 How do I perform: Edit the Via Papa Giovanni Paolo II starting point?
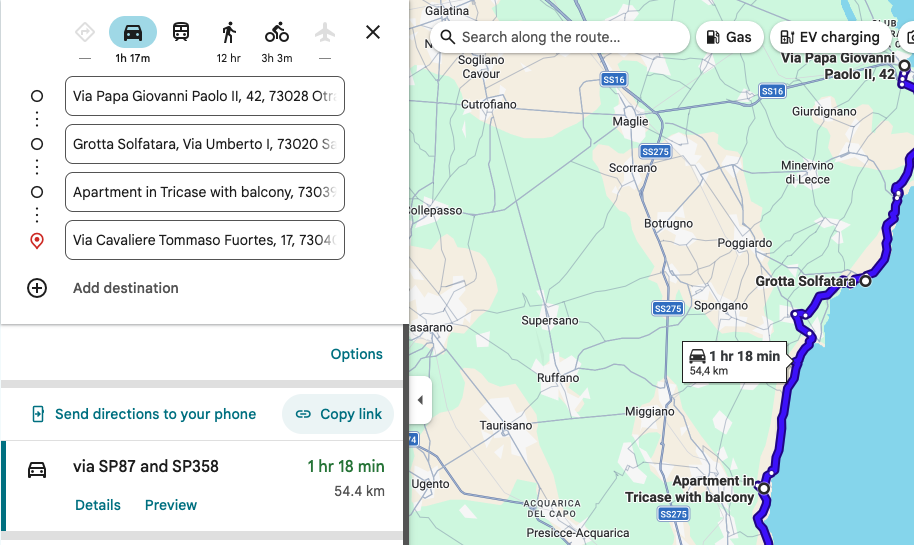click(205, 96)
